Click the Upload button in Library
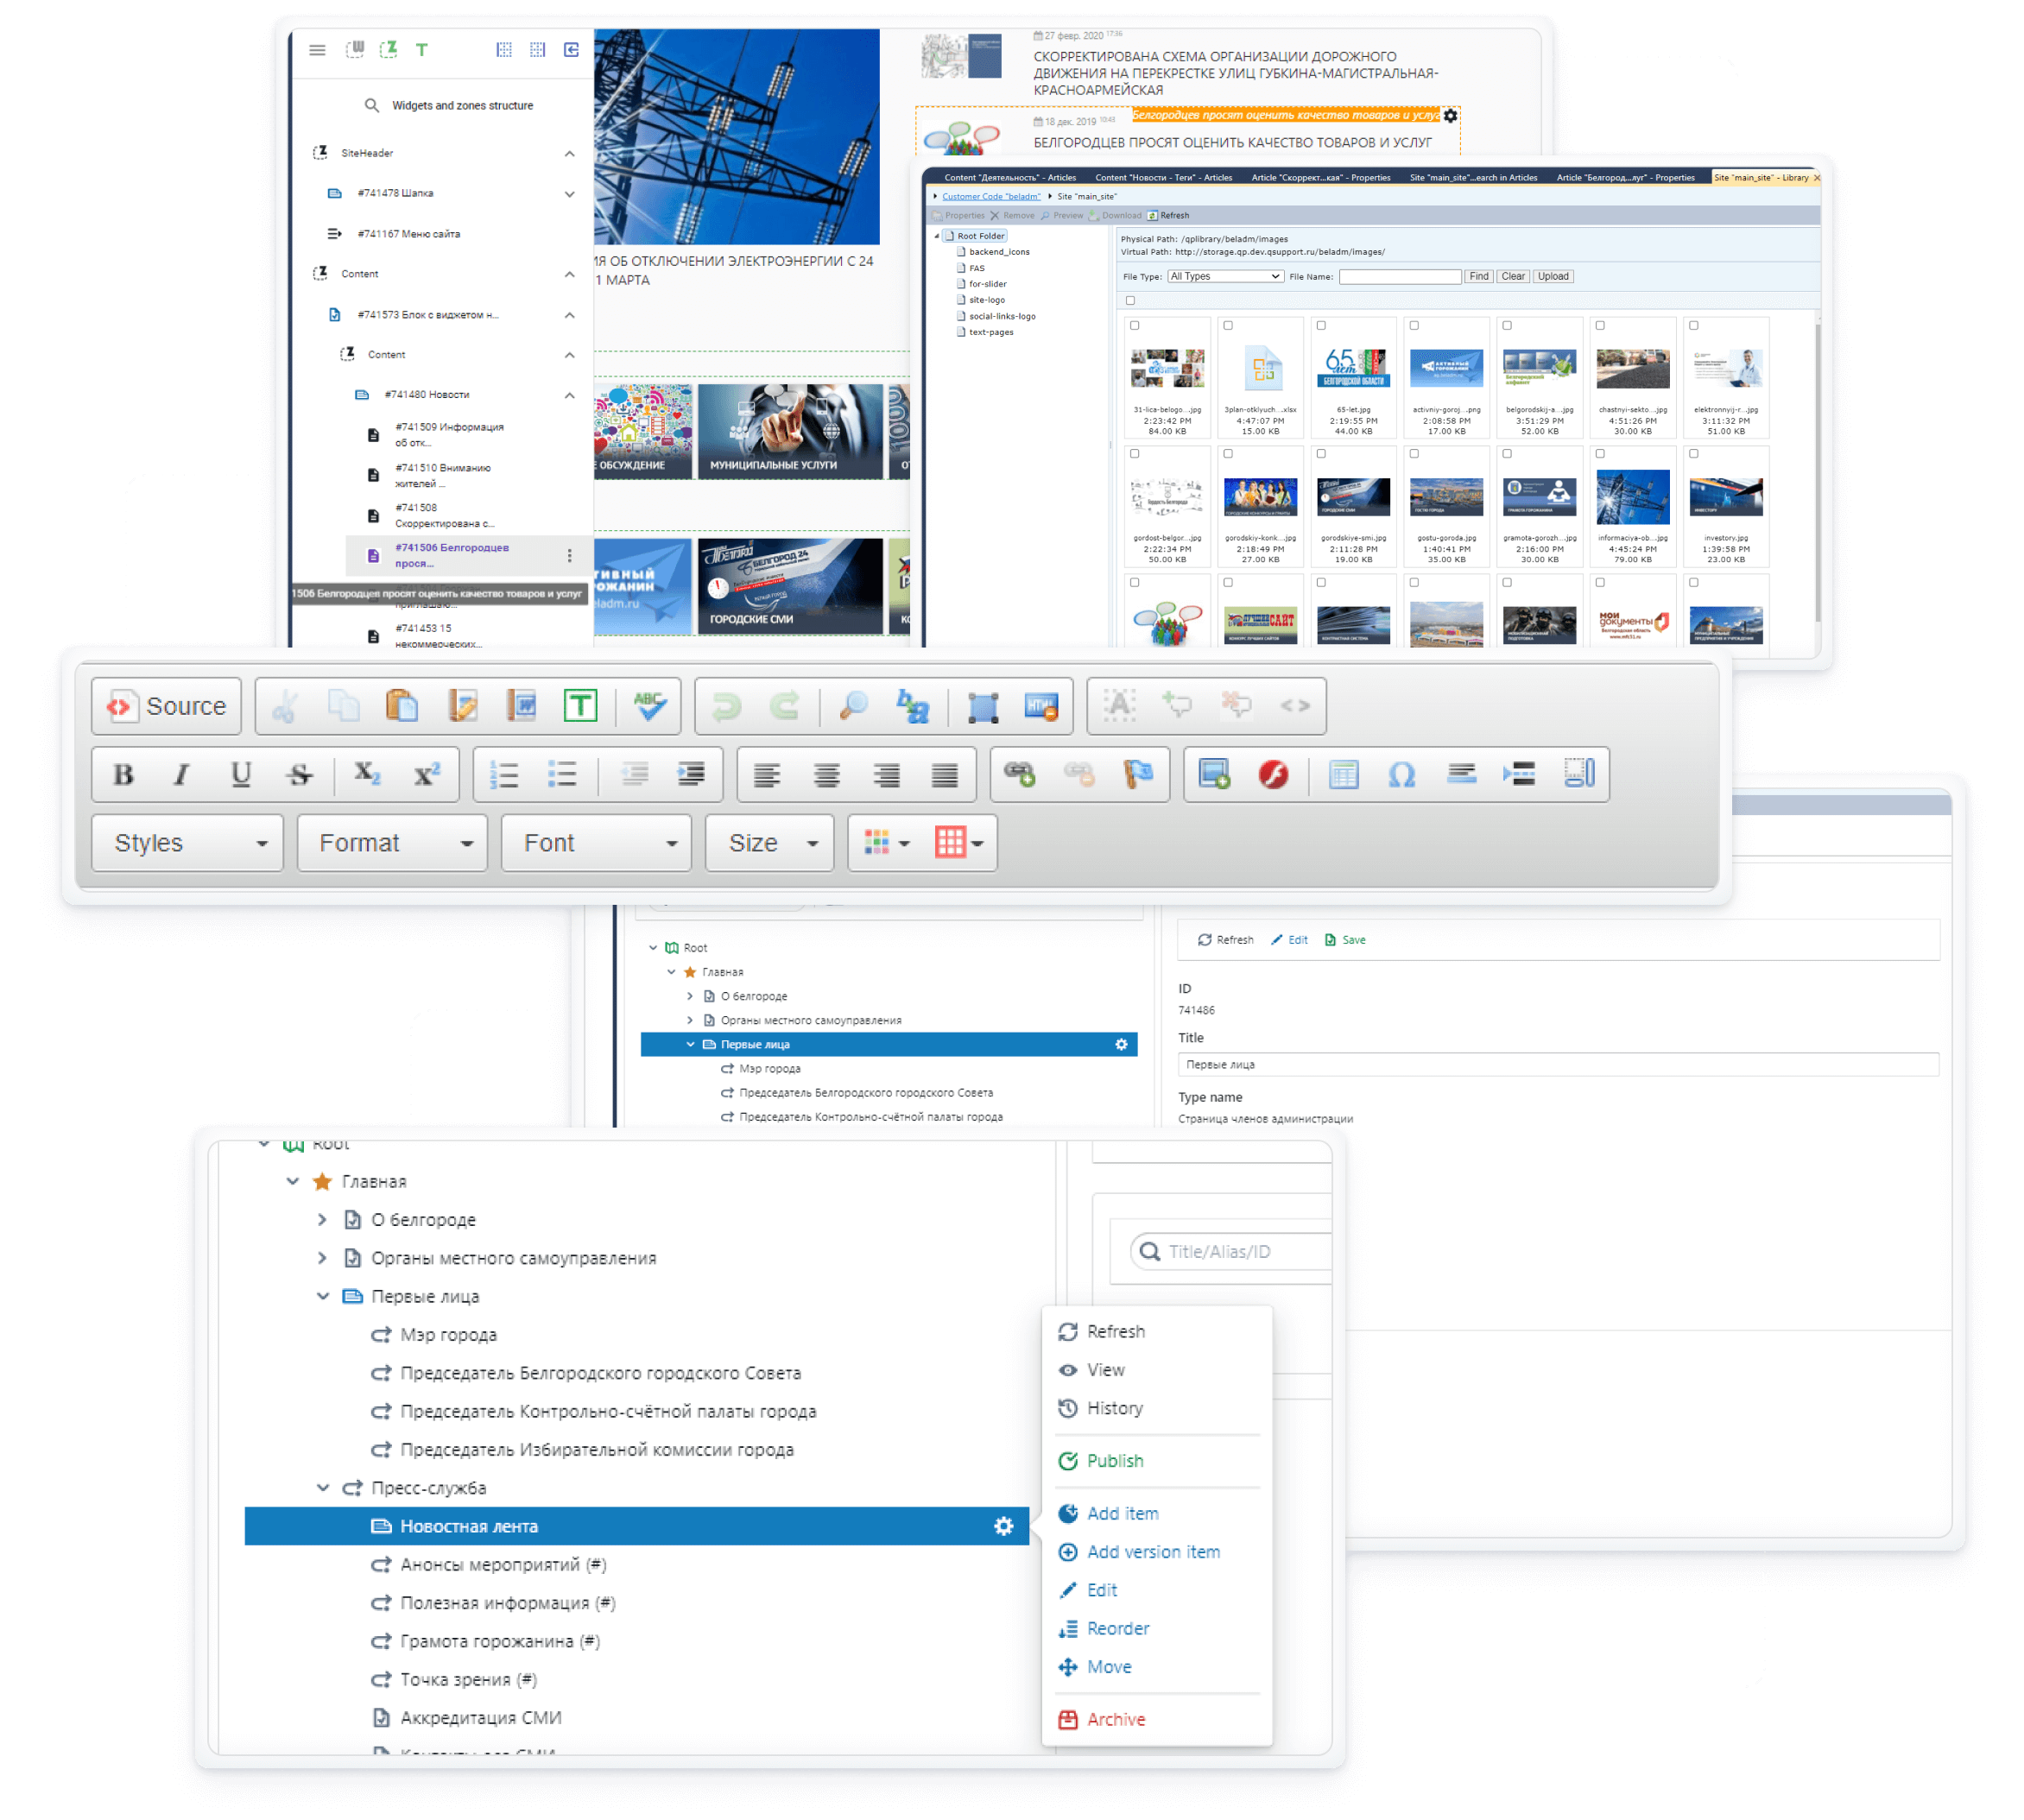 pyautogui.click(x=1554, y=277)
